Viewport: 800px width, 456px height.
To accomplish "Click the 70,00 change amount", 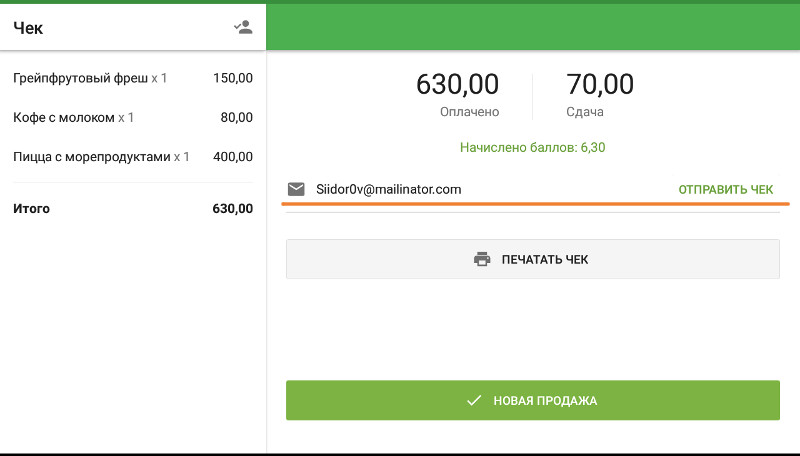I will click(600, 84).
